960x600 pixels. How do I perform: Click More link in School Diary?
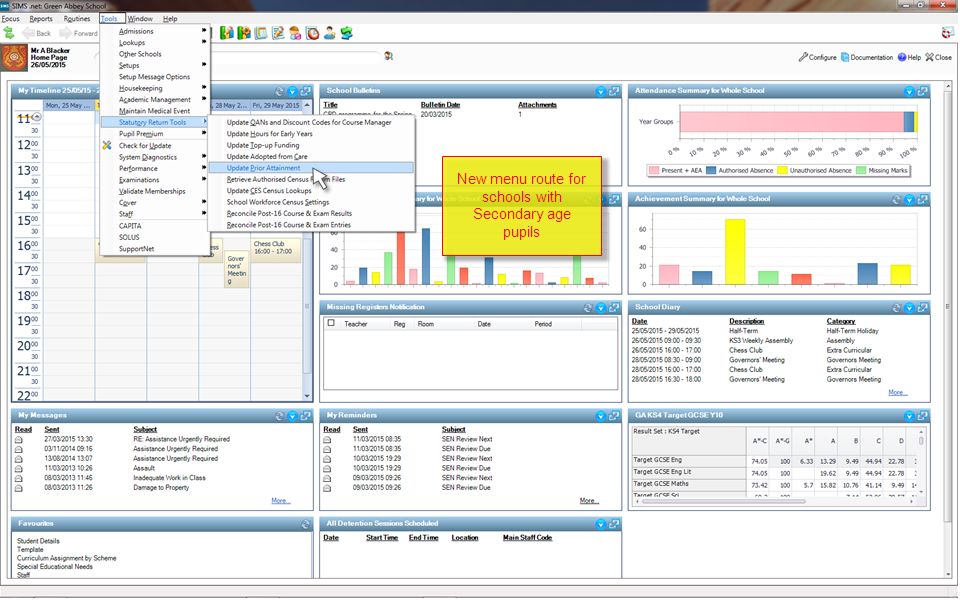click(897, 392)
